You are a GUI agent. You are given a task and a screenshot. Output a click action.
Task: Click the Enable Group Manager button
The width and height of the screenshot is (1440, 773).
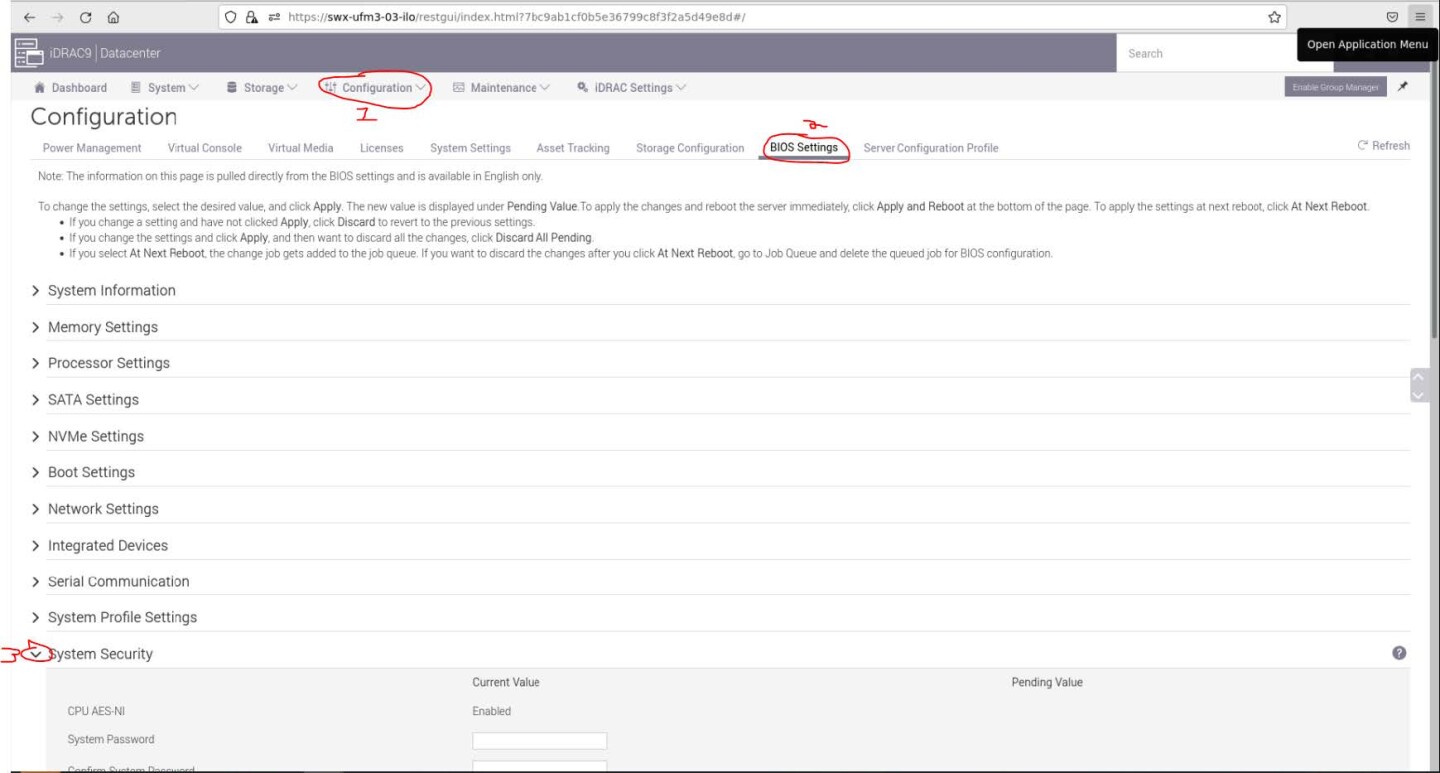pos(1335,88)
